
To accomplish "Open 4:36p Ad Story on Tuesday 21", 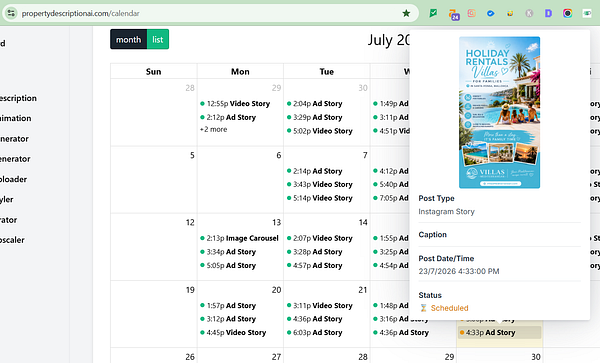I will pos(315,319).
